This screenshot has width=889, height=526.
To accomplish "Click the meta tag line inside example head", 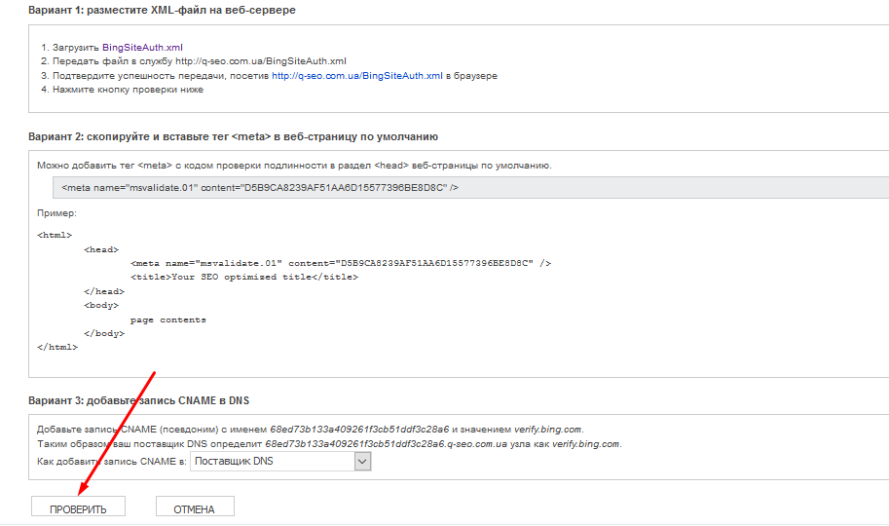I will click(340, 263).
